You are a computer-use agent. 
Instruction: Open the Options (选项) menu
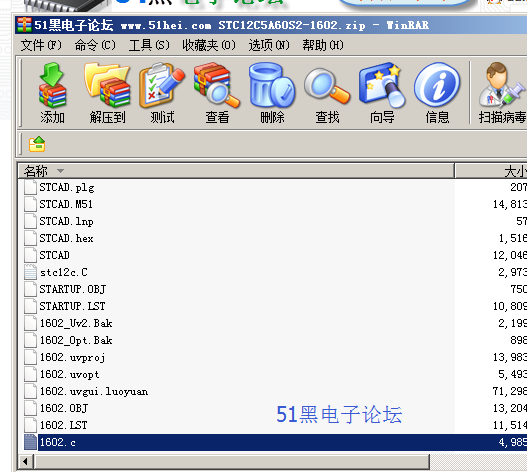(x=269, y=45)
